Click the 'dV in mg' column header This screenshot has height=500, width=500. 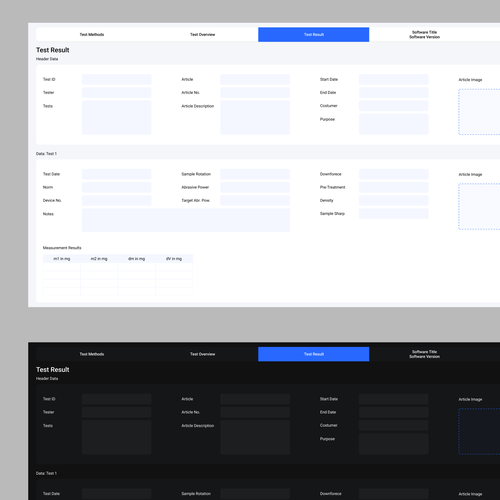coord(174,259)
